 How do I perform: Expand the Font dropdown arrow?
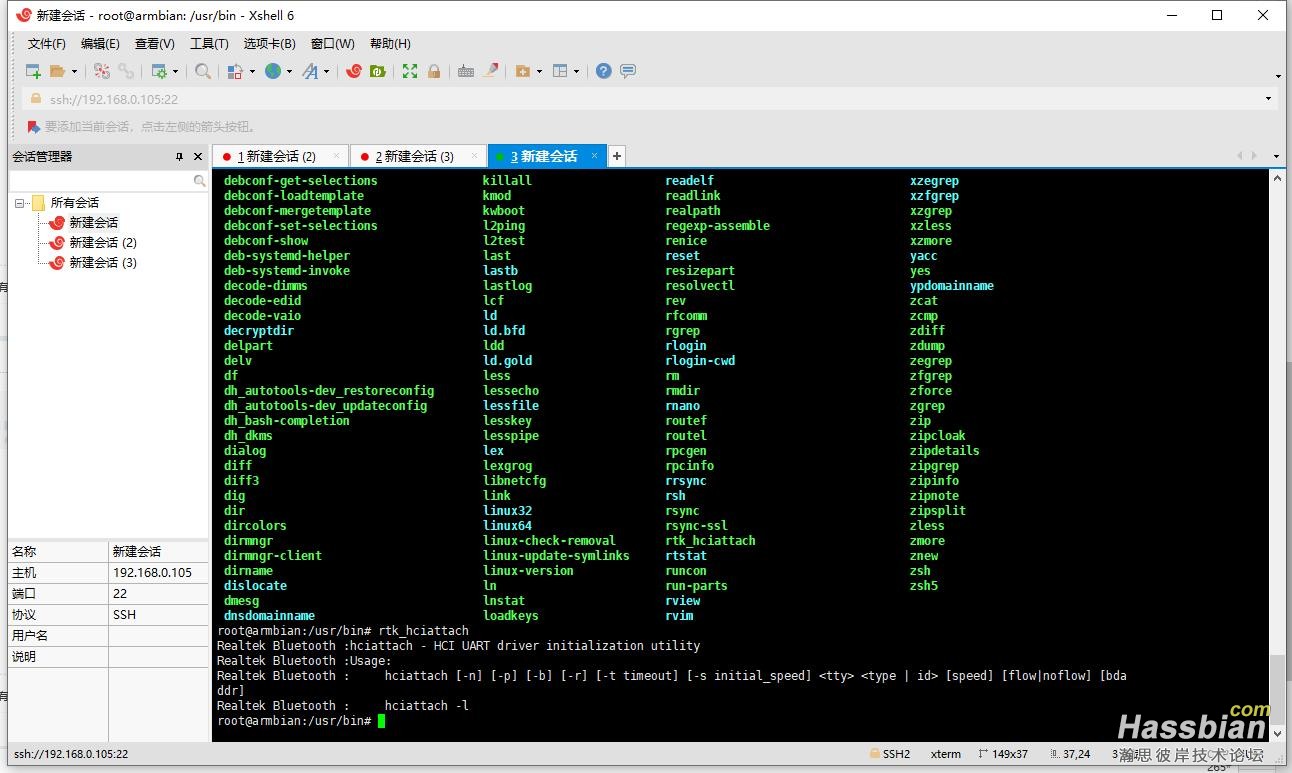tap(326, 71)
